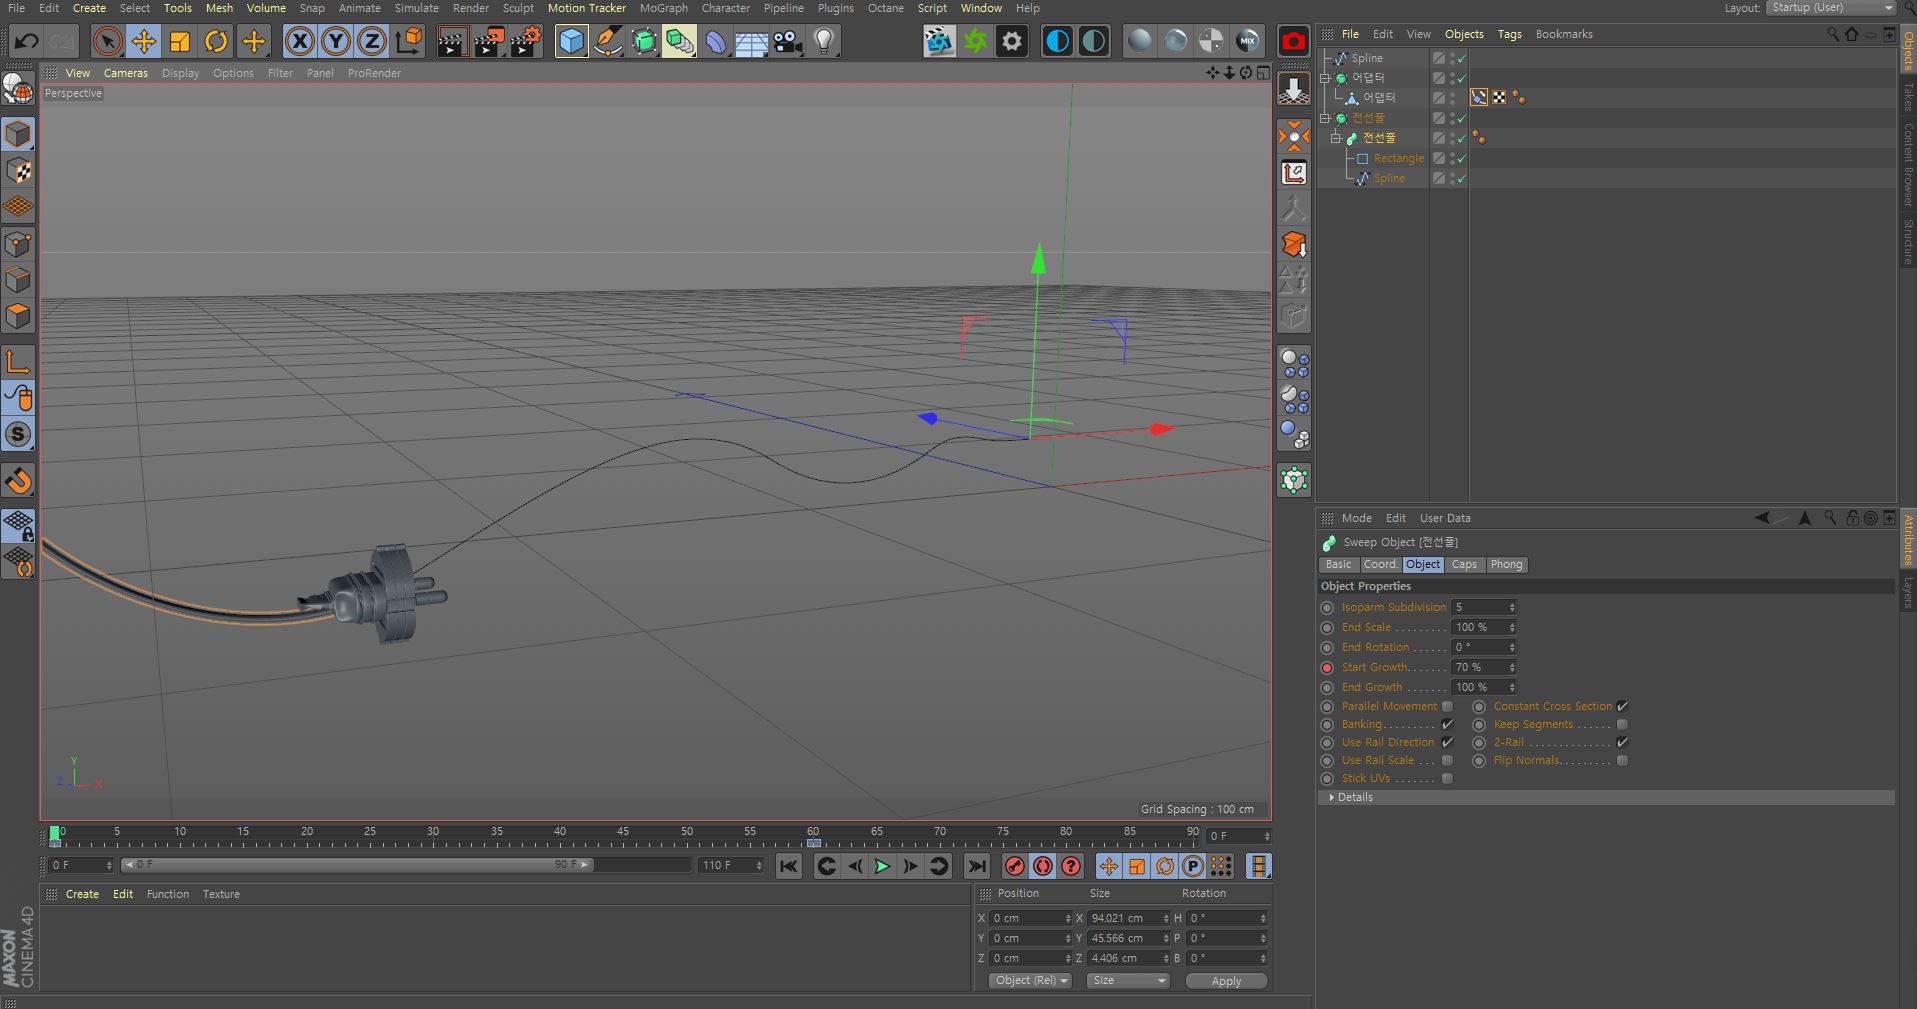Screen dimensions: 1917x1009
Task: Toggle 2-Rail checkbox
Action: click(1622, 742)
